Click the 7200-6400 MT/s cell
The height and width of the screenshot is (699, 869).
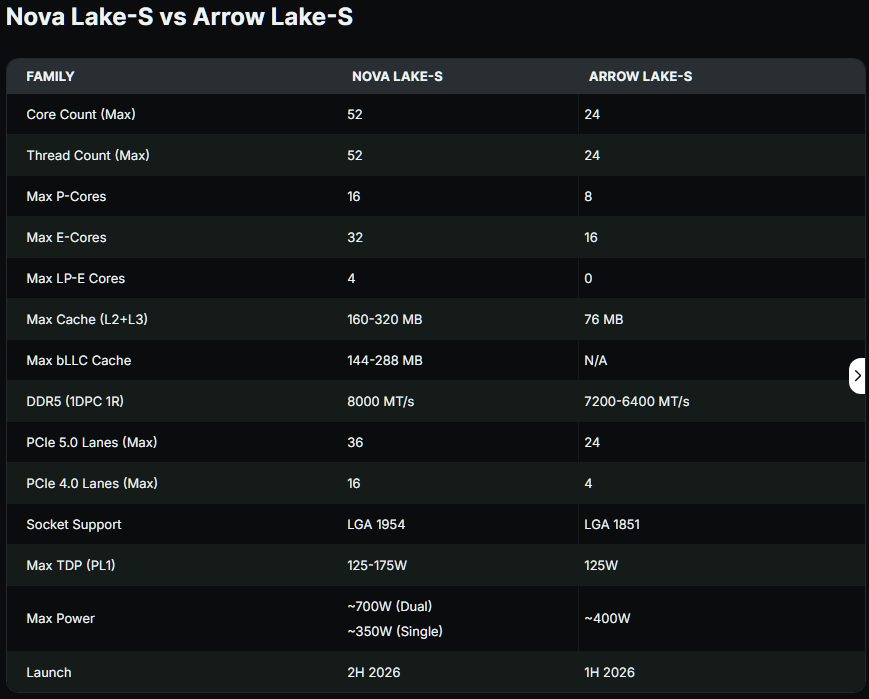[x=637, y=401]
